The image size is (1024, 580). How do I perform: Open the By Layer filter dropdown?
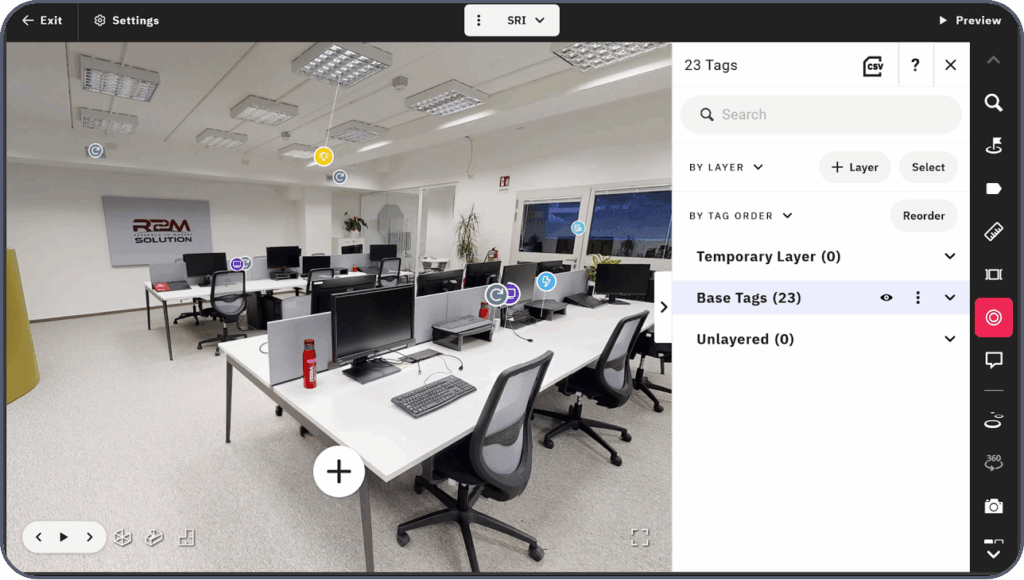(x=726, y=168)
